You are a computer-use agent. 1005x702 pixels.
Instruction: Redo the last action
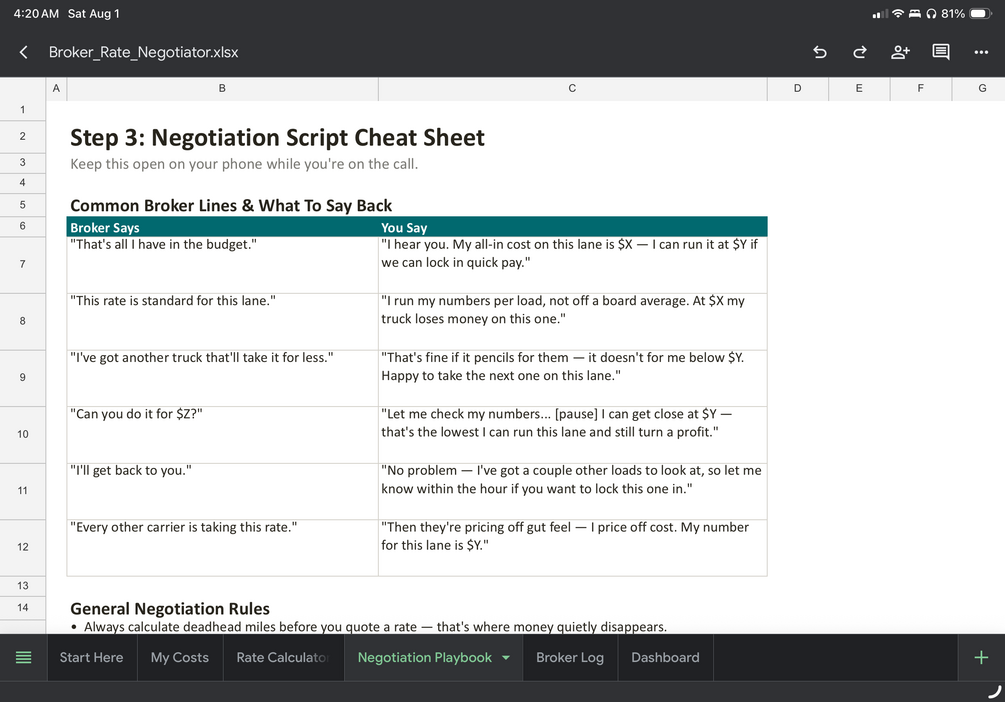click(860, 52)
